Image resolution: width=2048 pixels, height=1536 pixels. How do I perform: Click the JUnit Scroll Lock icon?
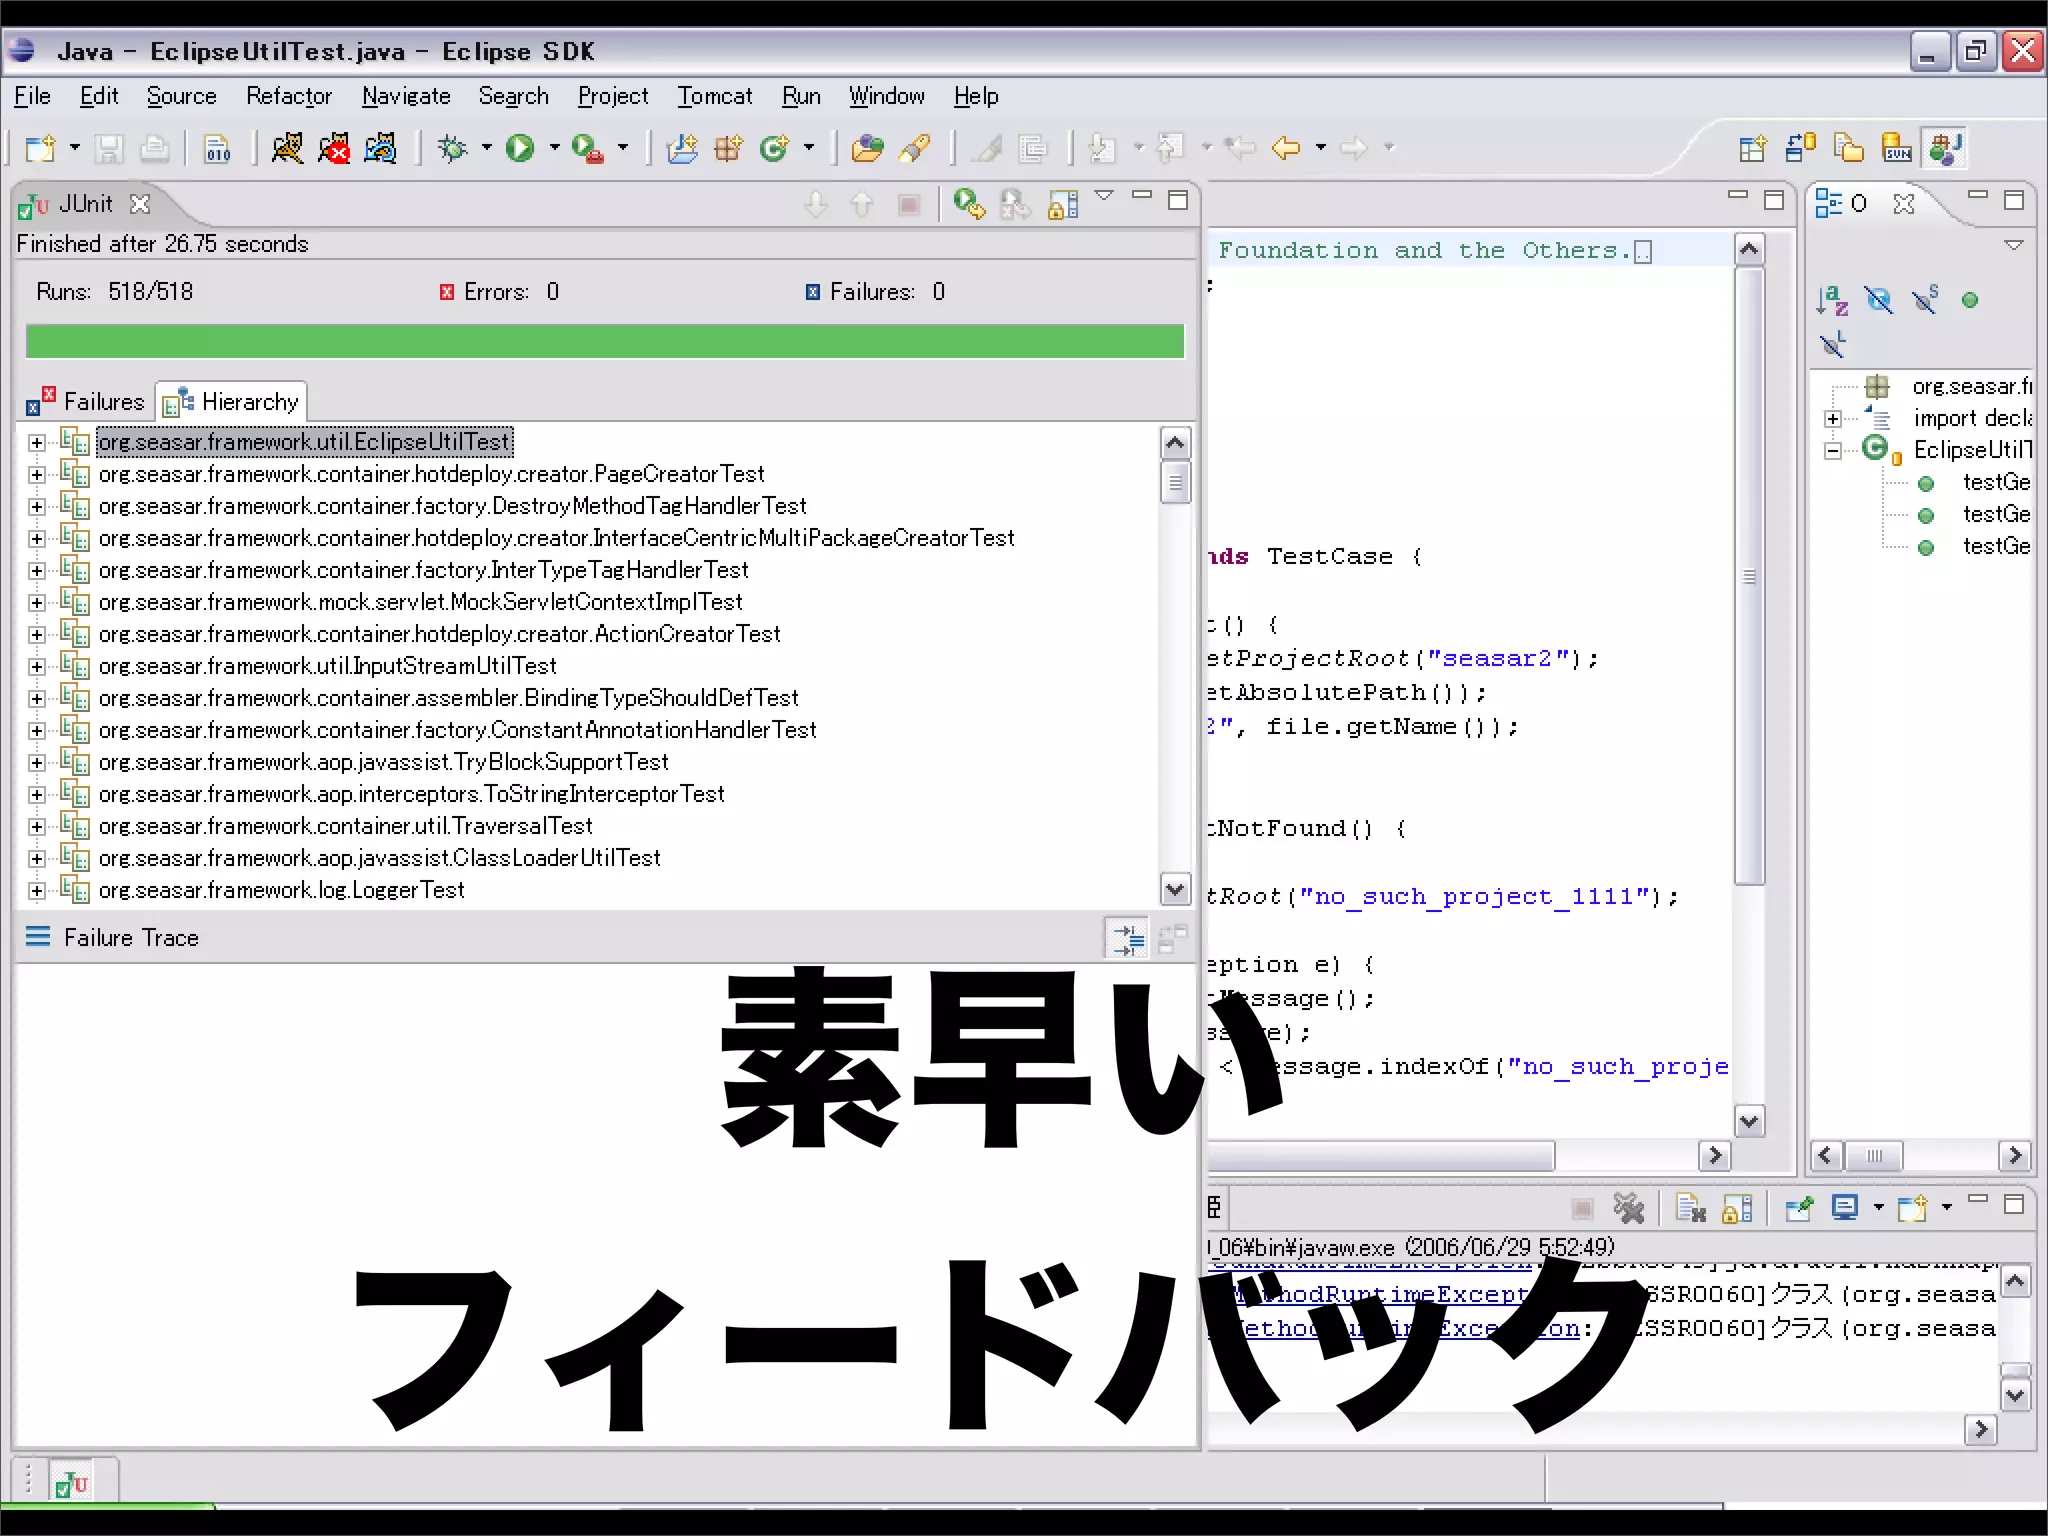(x=1063, y=204)
